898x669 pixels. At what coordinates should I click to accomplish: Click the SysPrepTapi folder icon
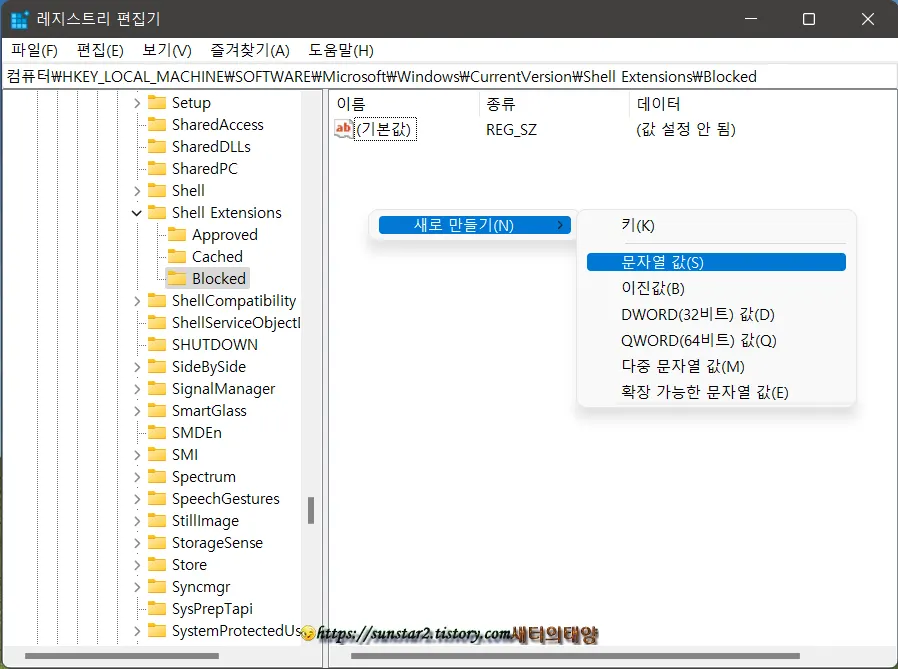156,608
